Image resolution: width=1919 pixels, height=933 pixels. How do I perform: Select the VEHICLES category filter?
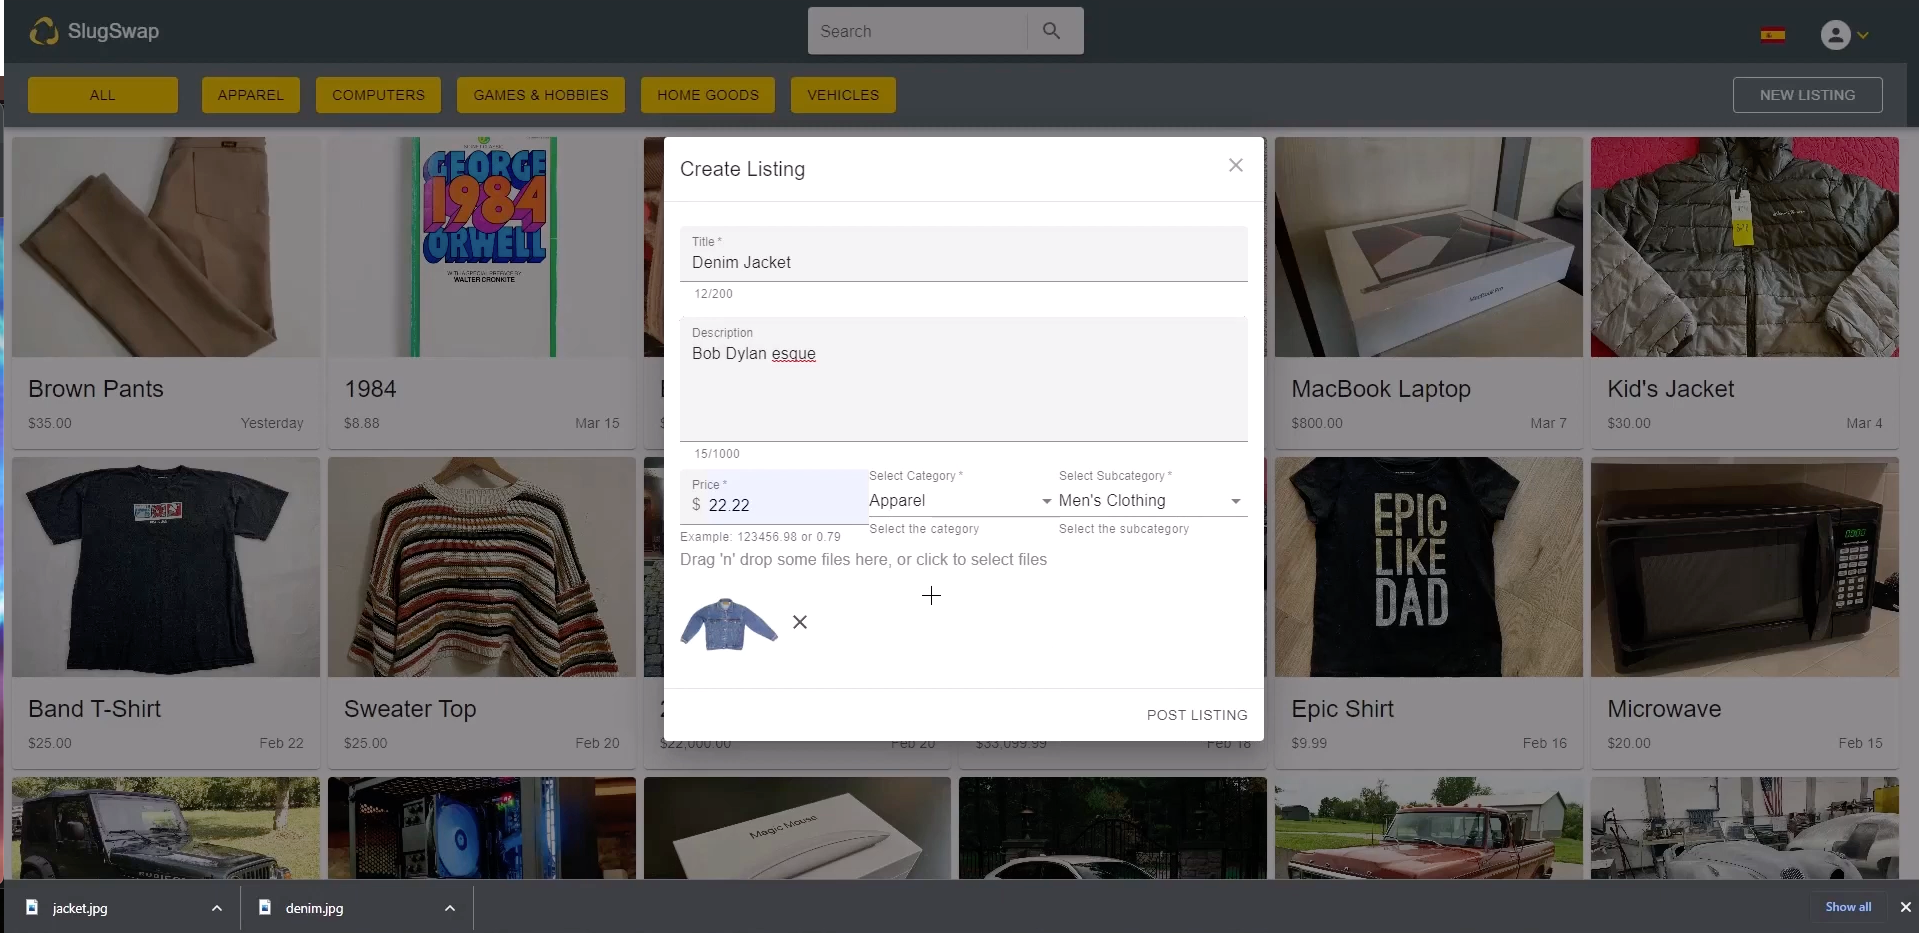pos(843,95)
